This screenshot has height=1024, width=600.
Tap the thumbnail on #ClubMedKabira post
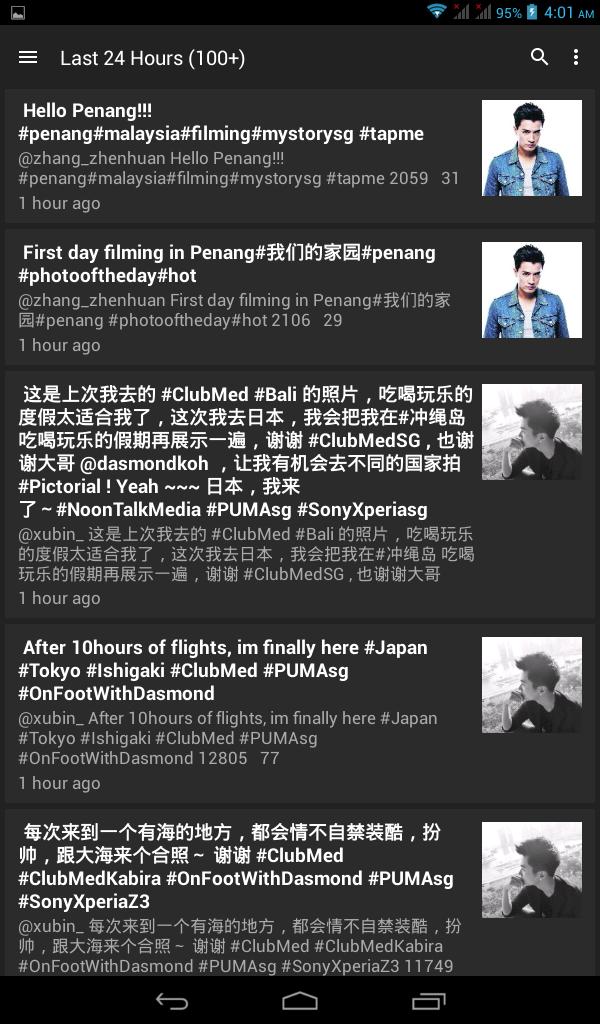pos(531,870)
